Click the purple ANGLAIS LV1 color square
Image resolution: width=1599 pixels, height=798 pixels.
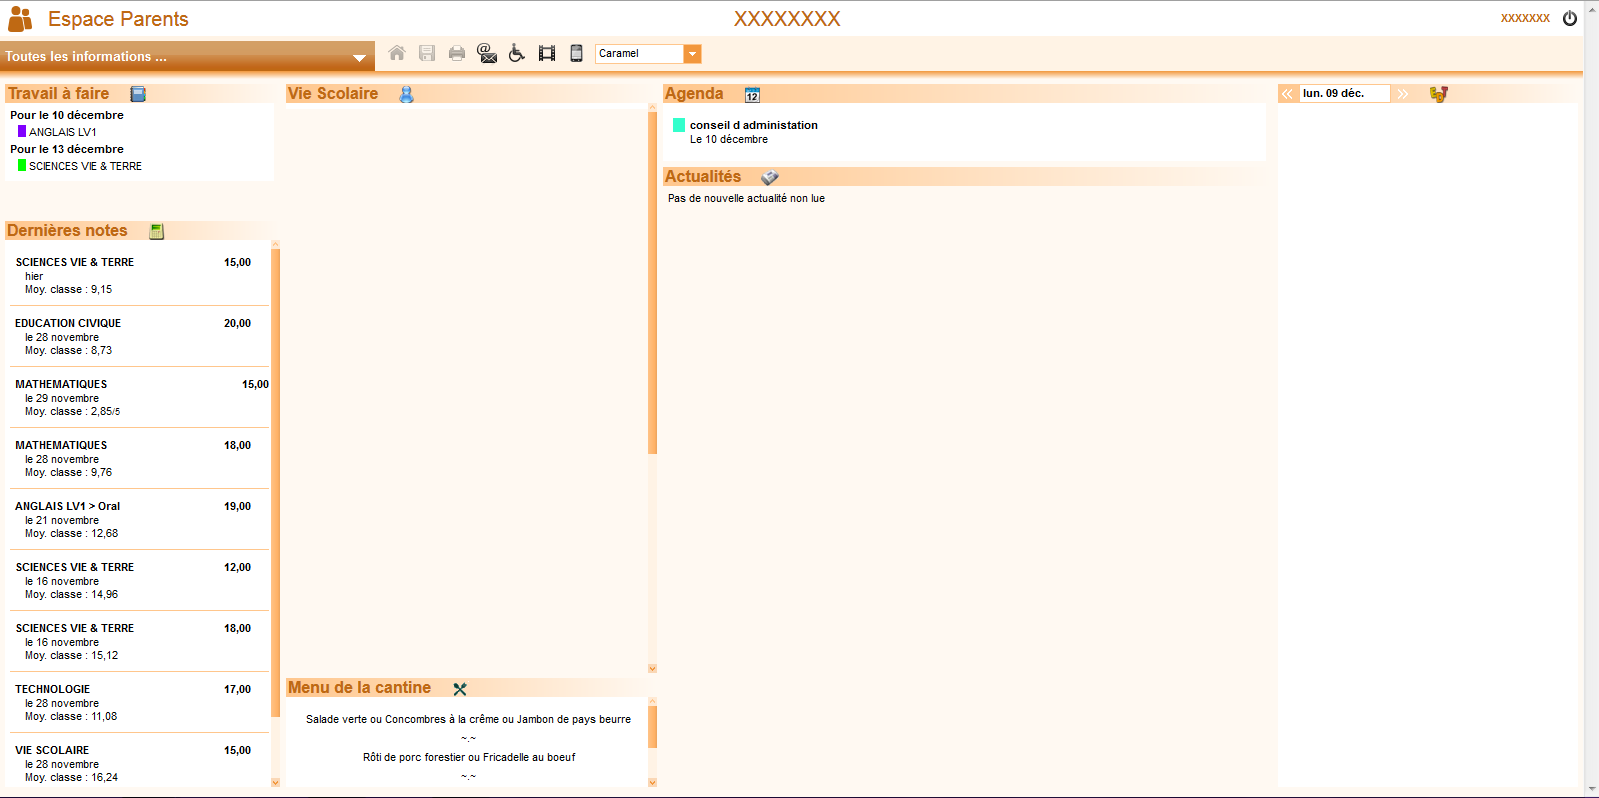22,131
